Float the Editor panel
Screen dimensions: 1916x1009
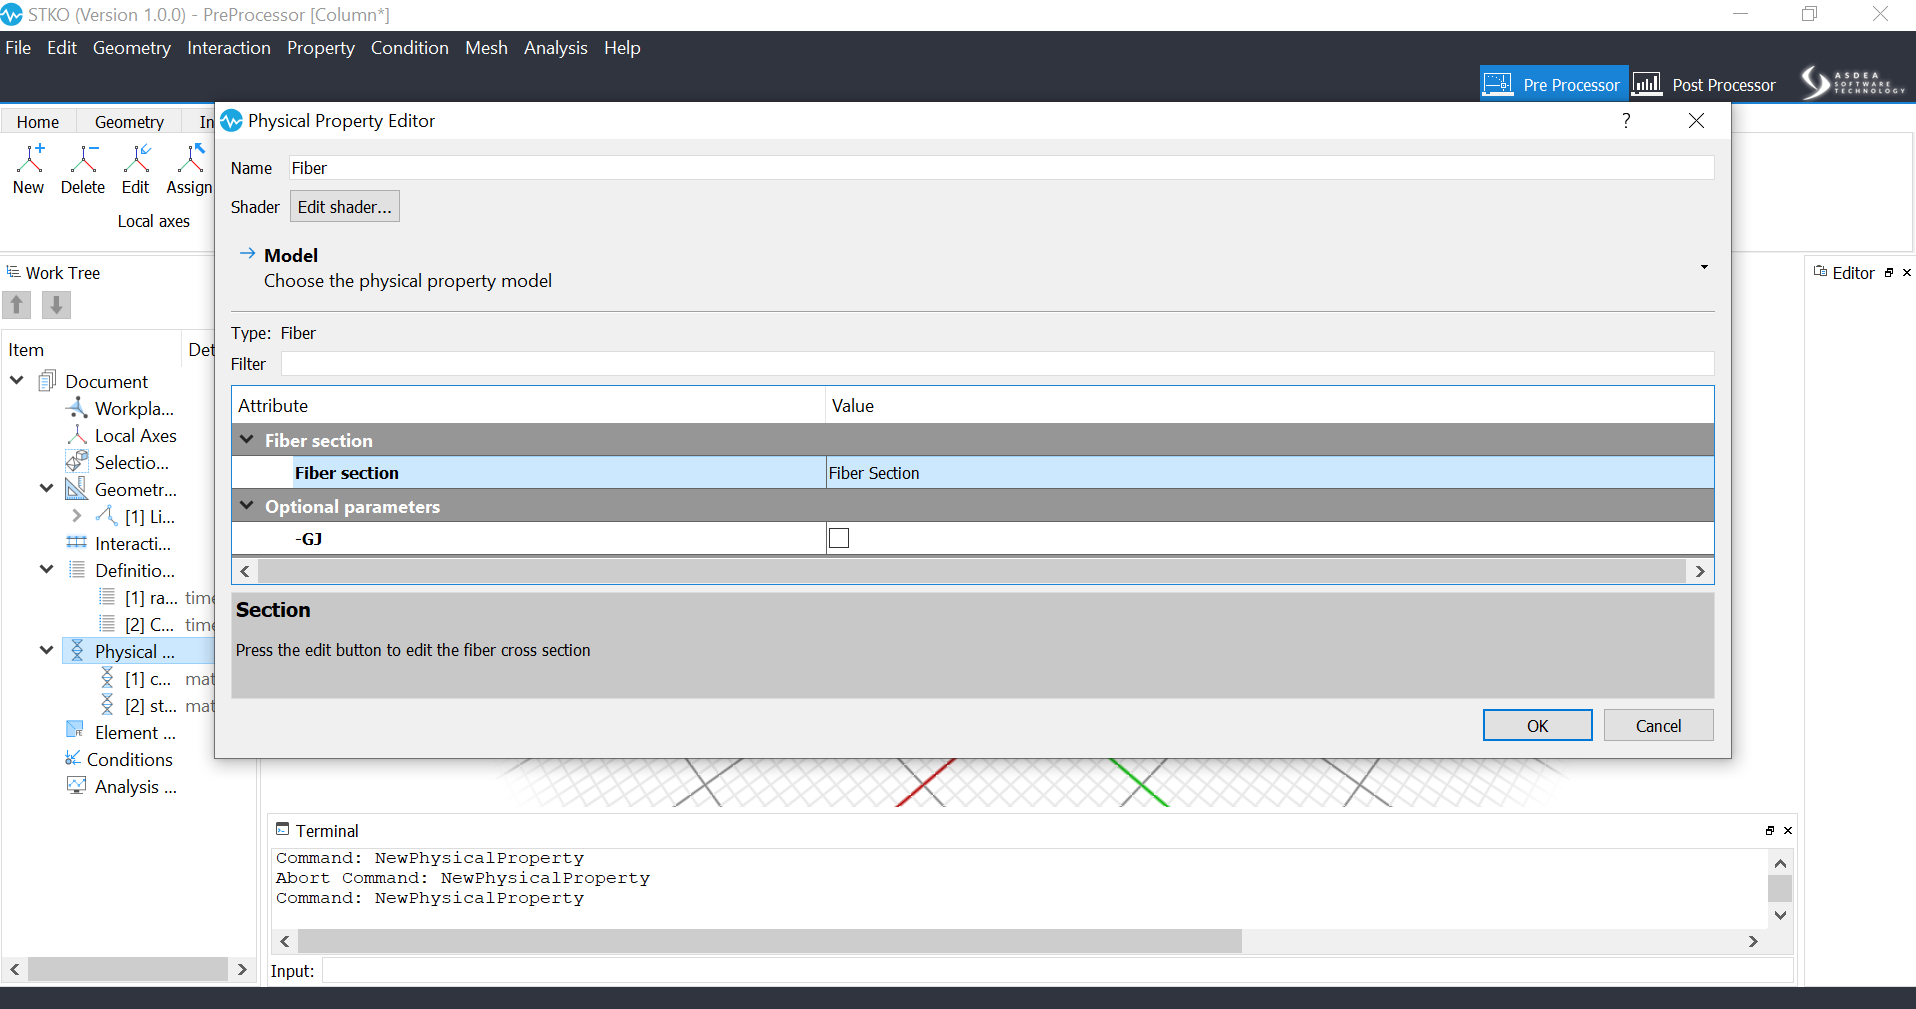point(1889,273)
